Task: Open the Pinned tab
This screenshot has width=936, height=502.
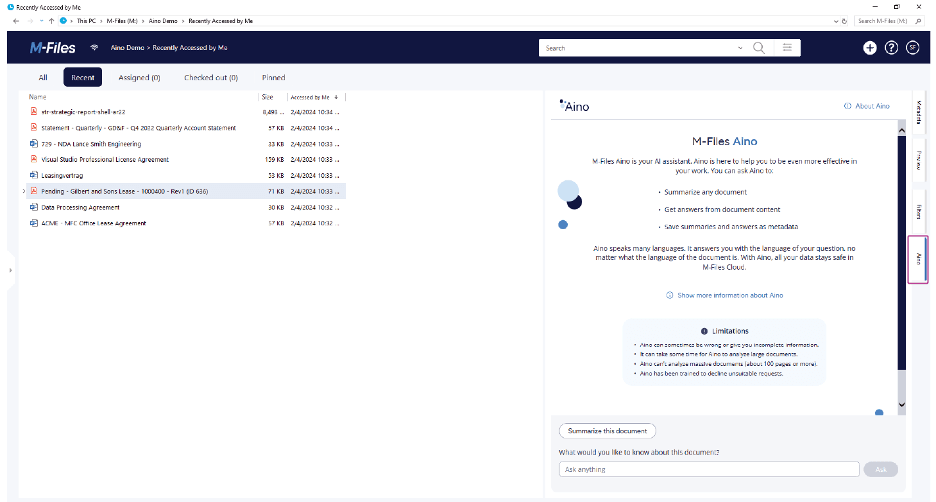Action: click(x=273, y=77)
